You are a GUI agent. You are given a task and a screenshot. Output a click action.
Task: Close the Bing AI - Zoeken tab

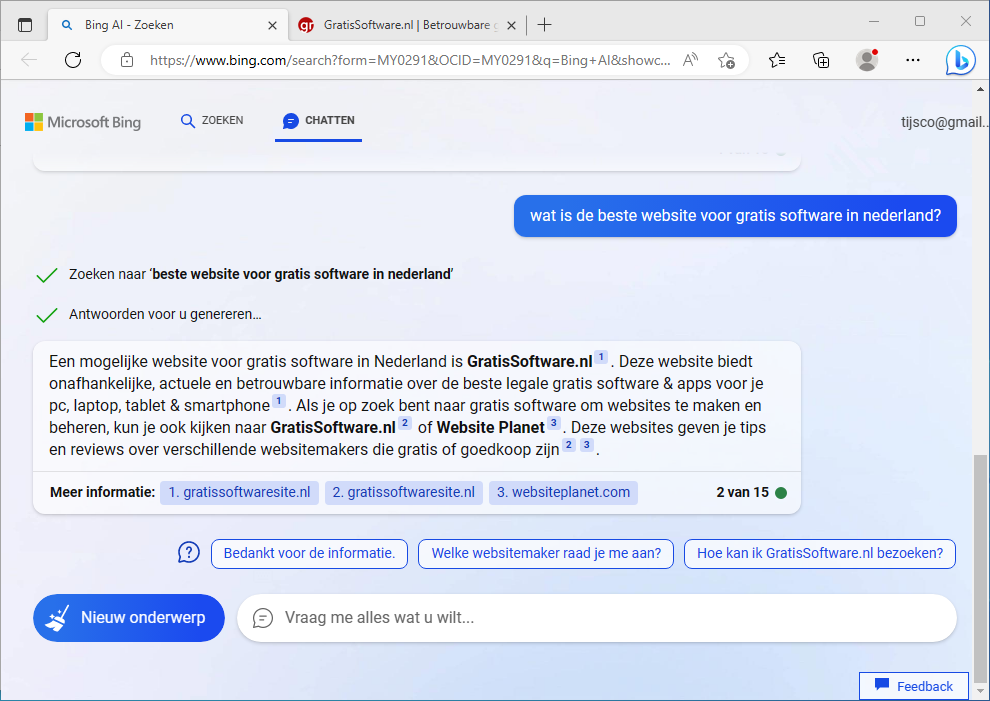point(272,25)
